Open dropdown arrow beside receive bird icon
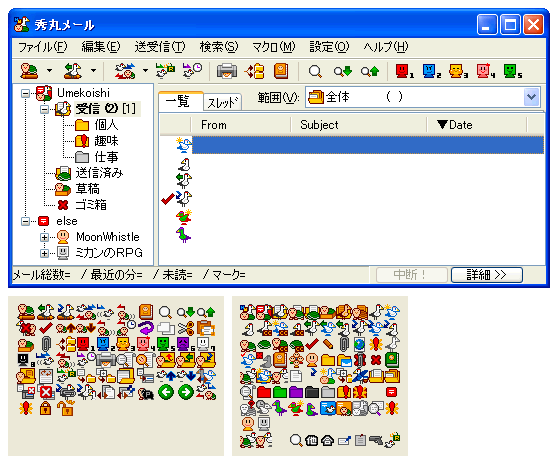 pyautogui.click(x=93, y=71)
